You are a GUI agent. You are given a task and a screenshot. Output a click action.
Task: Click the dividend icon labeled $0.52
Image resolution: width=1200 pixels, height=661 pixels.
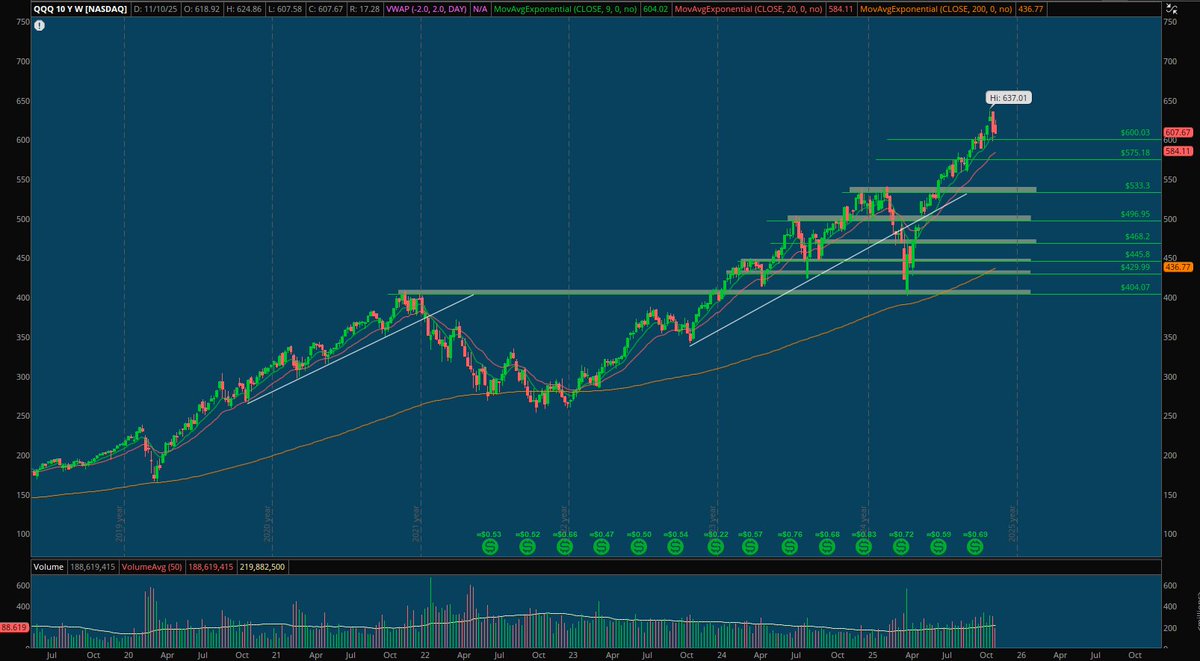click(528, 547)
